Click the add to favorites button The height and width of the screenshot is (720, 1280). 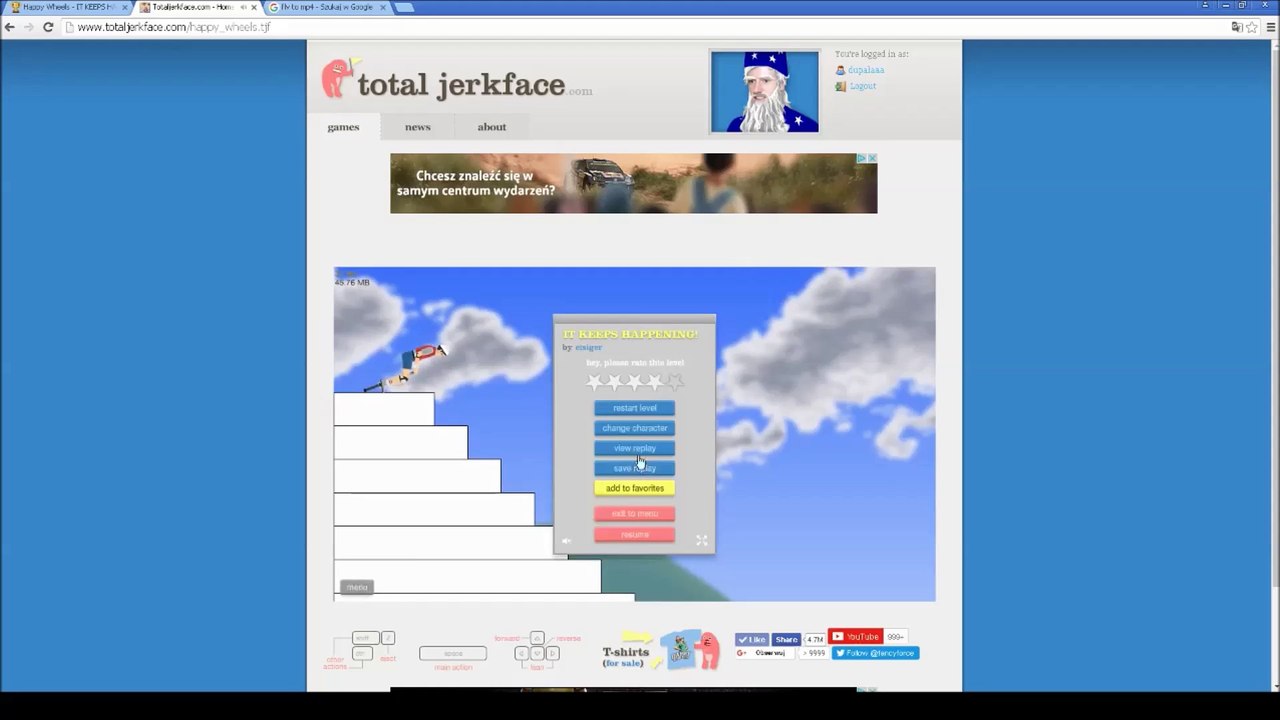[635, 488]
